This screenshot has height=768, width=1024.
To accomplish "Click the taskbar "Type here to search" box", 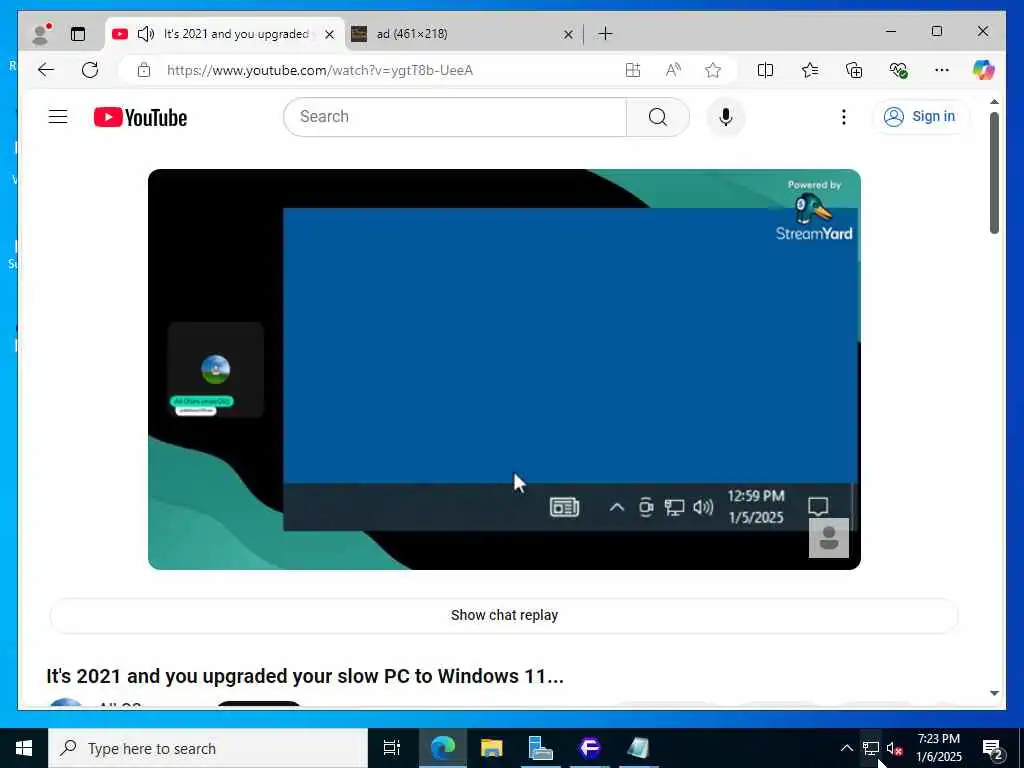I will tap(208, 748).
